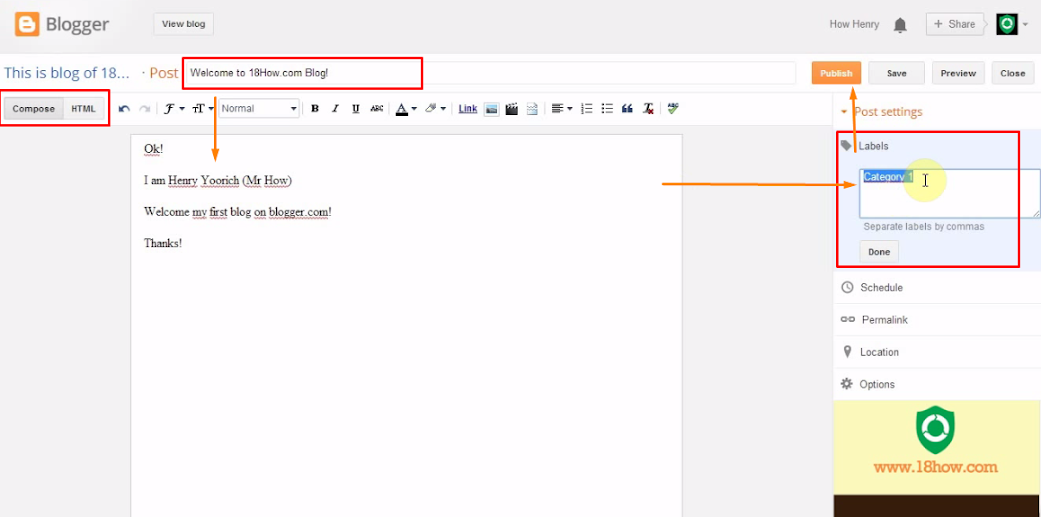Click the 'Separate labels by commas' hint

pos(923,227)
